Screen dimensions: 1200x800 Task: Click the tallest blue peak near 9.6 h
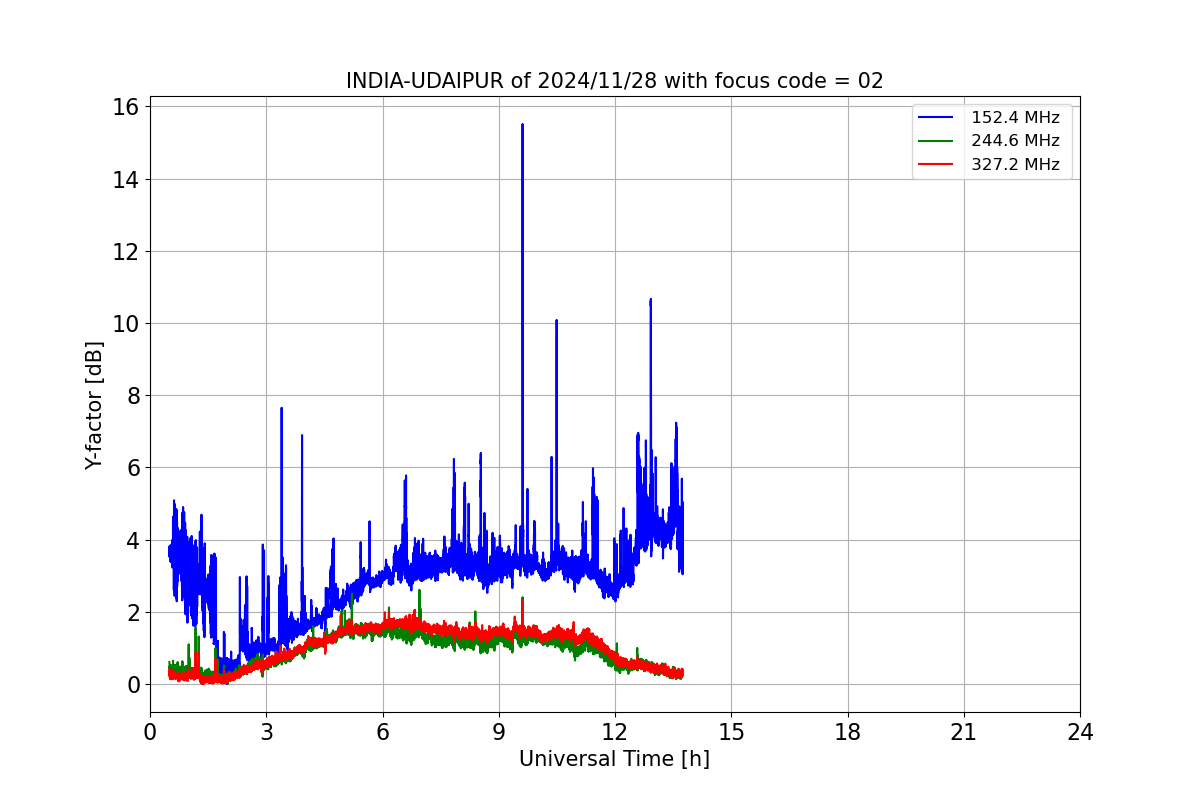pyautogui.click(x=522, y=126)
